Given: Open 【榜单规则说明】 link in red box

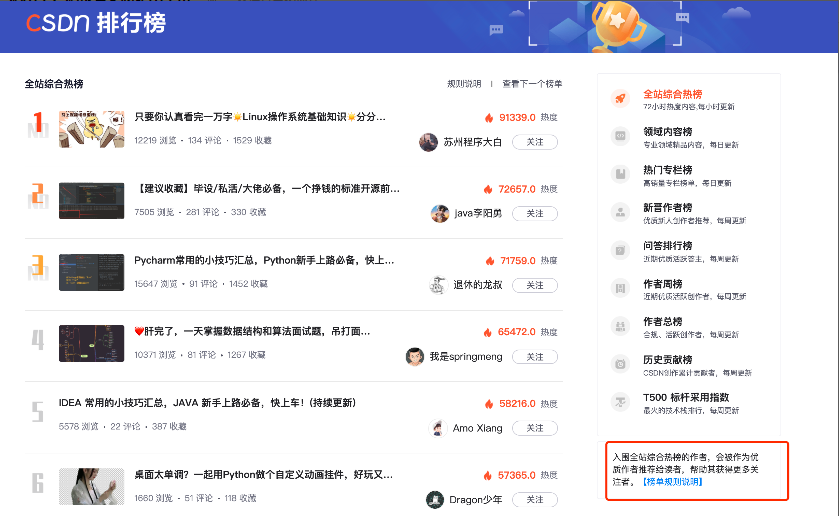Looking at the screenshot, I should click(673, 482).
